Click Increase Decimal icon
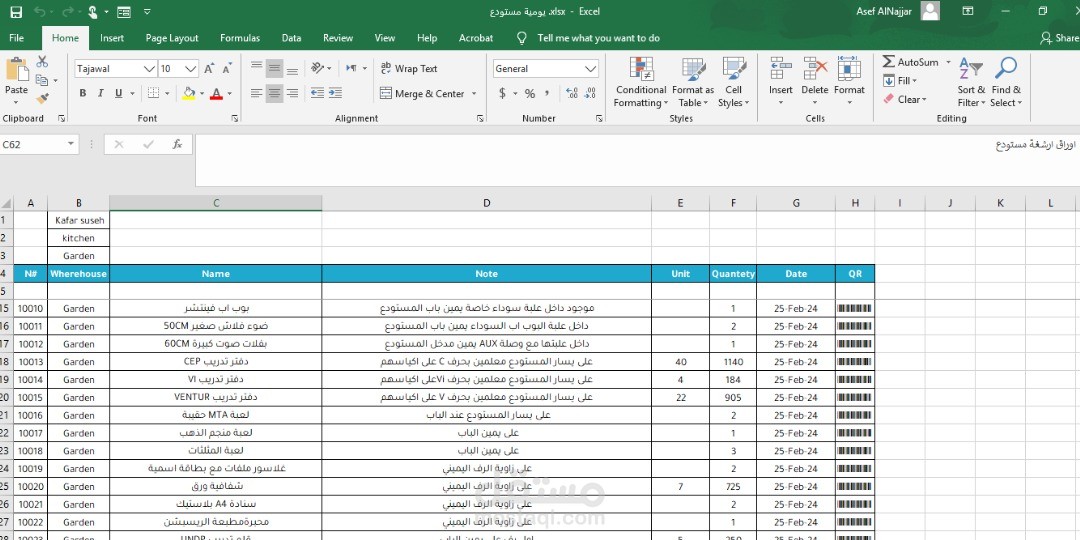 [x=572, y=93]
